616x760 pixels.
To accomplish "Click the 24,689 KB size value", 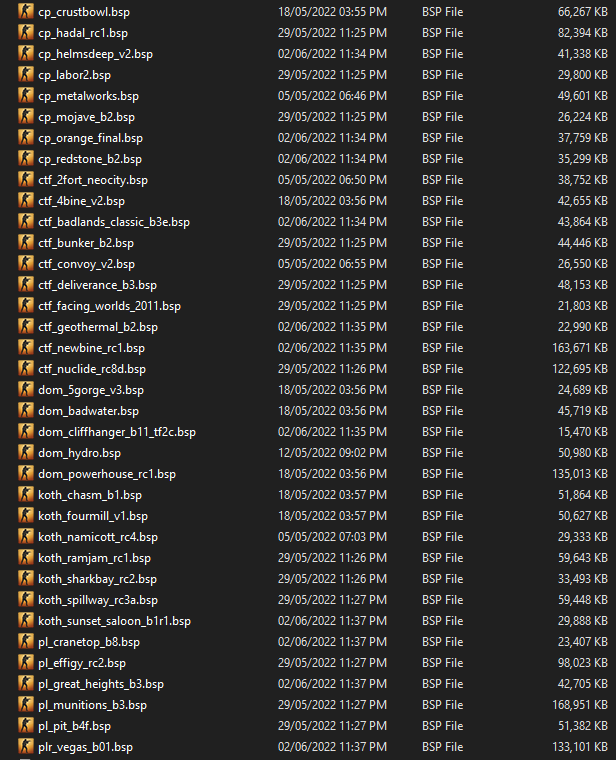I will point(583,390).
